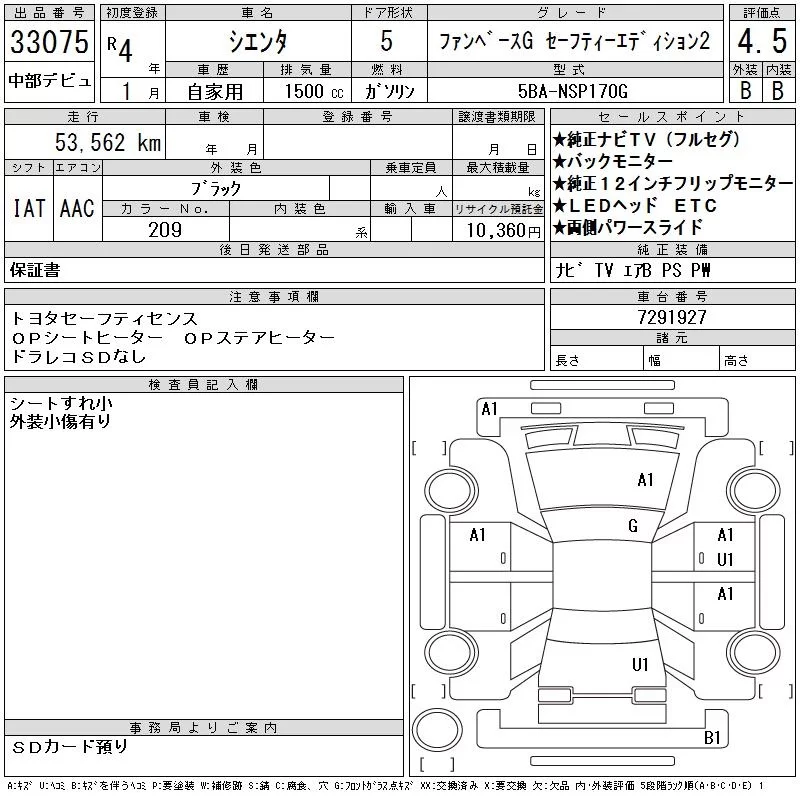Click the car name シエンタ

pos(258,41)
